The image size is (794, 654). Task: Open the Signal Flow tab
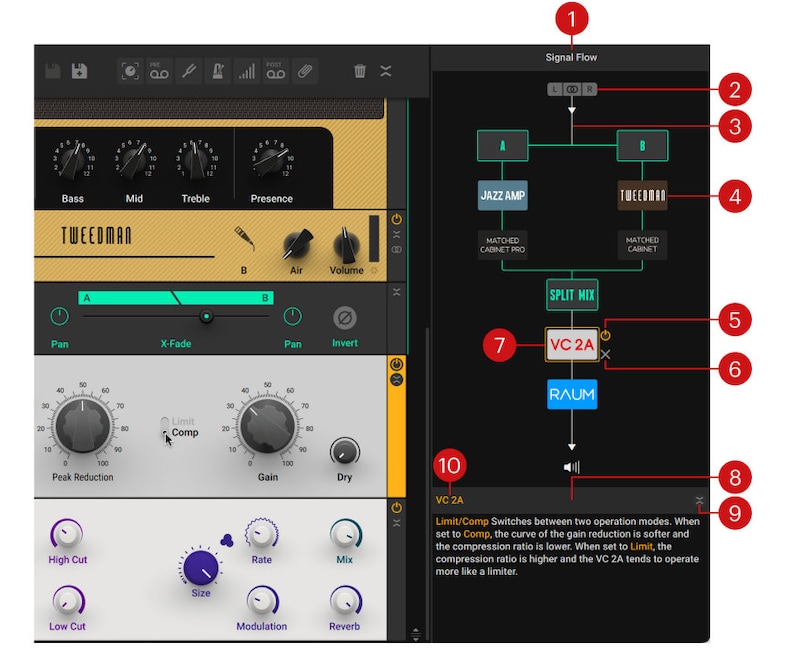click(x=571, y=57)
